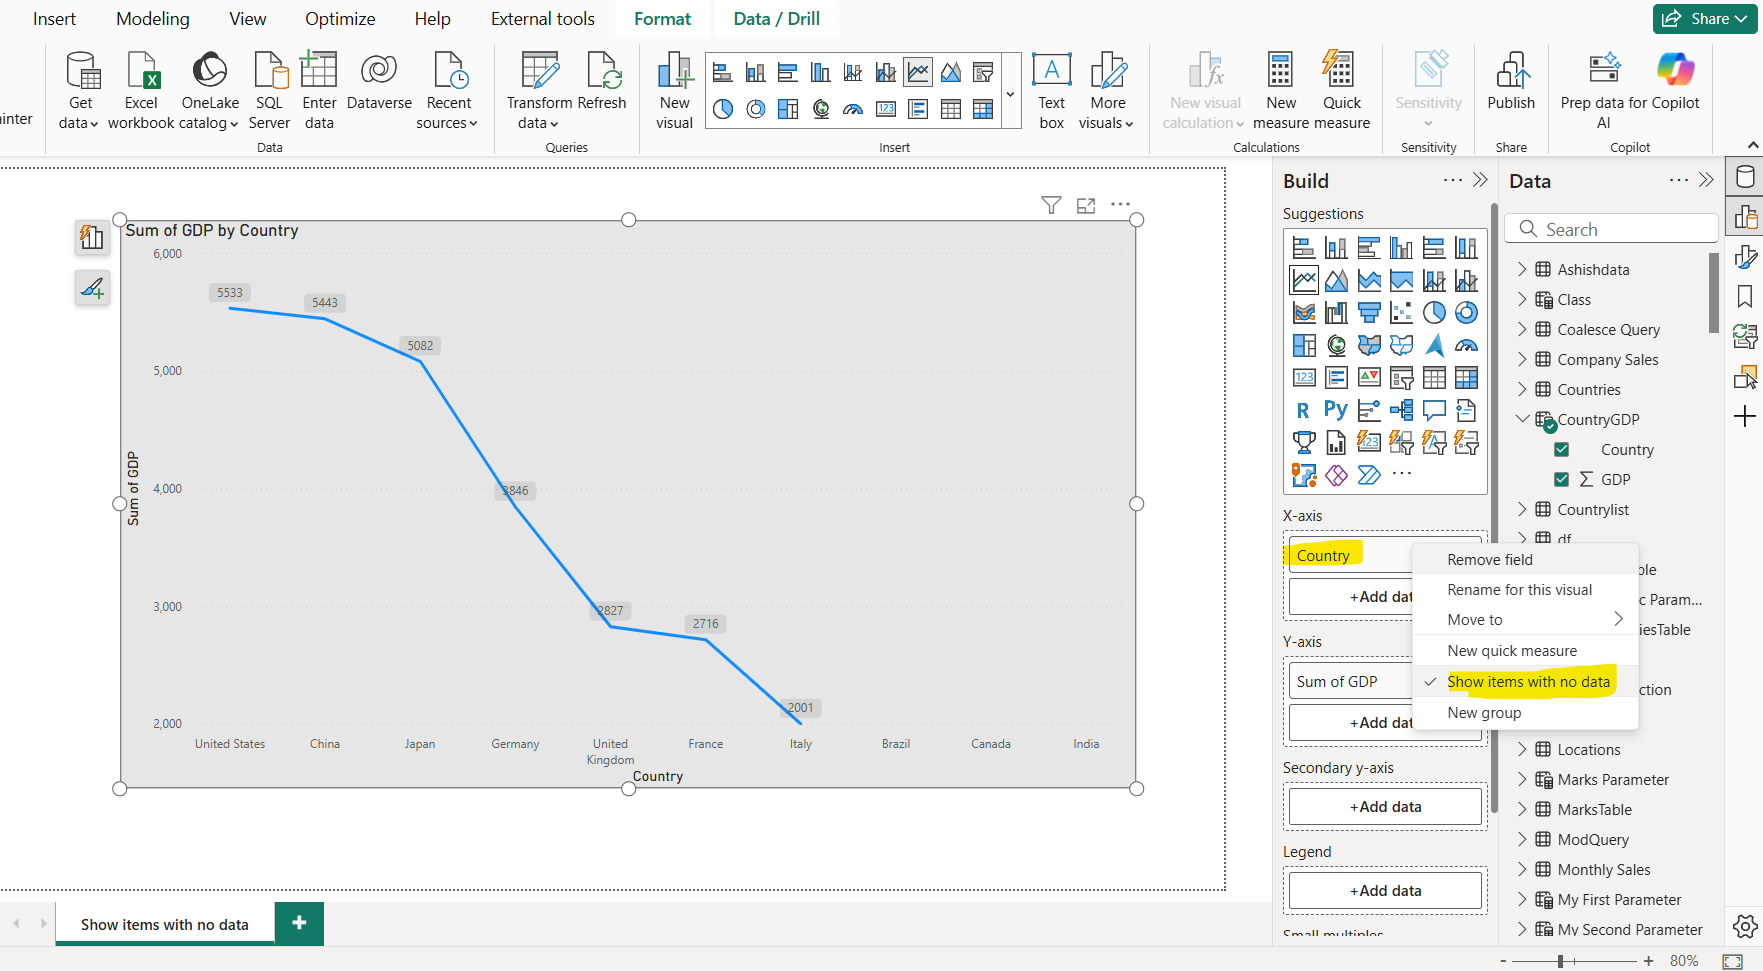Insert a New visual

pos(674,90)
